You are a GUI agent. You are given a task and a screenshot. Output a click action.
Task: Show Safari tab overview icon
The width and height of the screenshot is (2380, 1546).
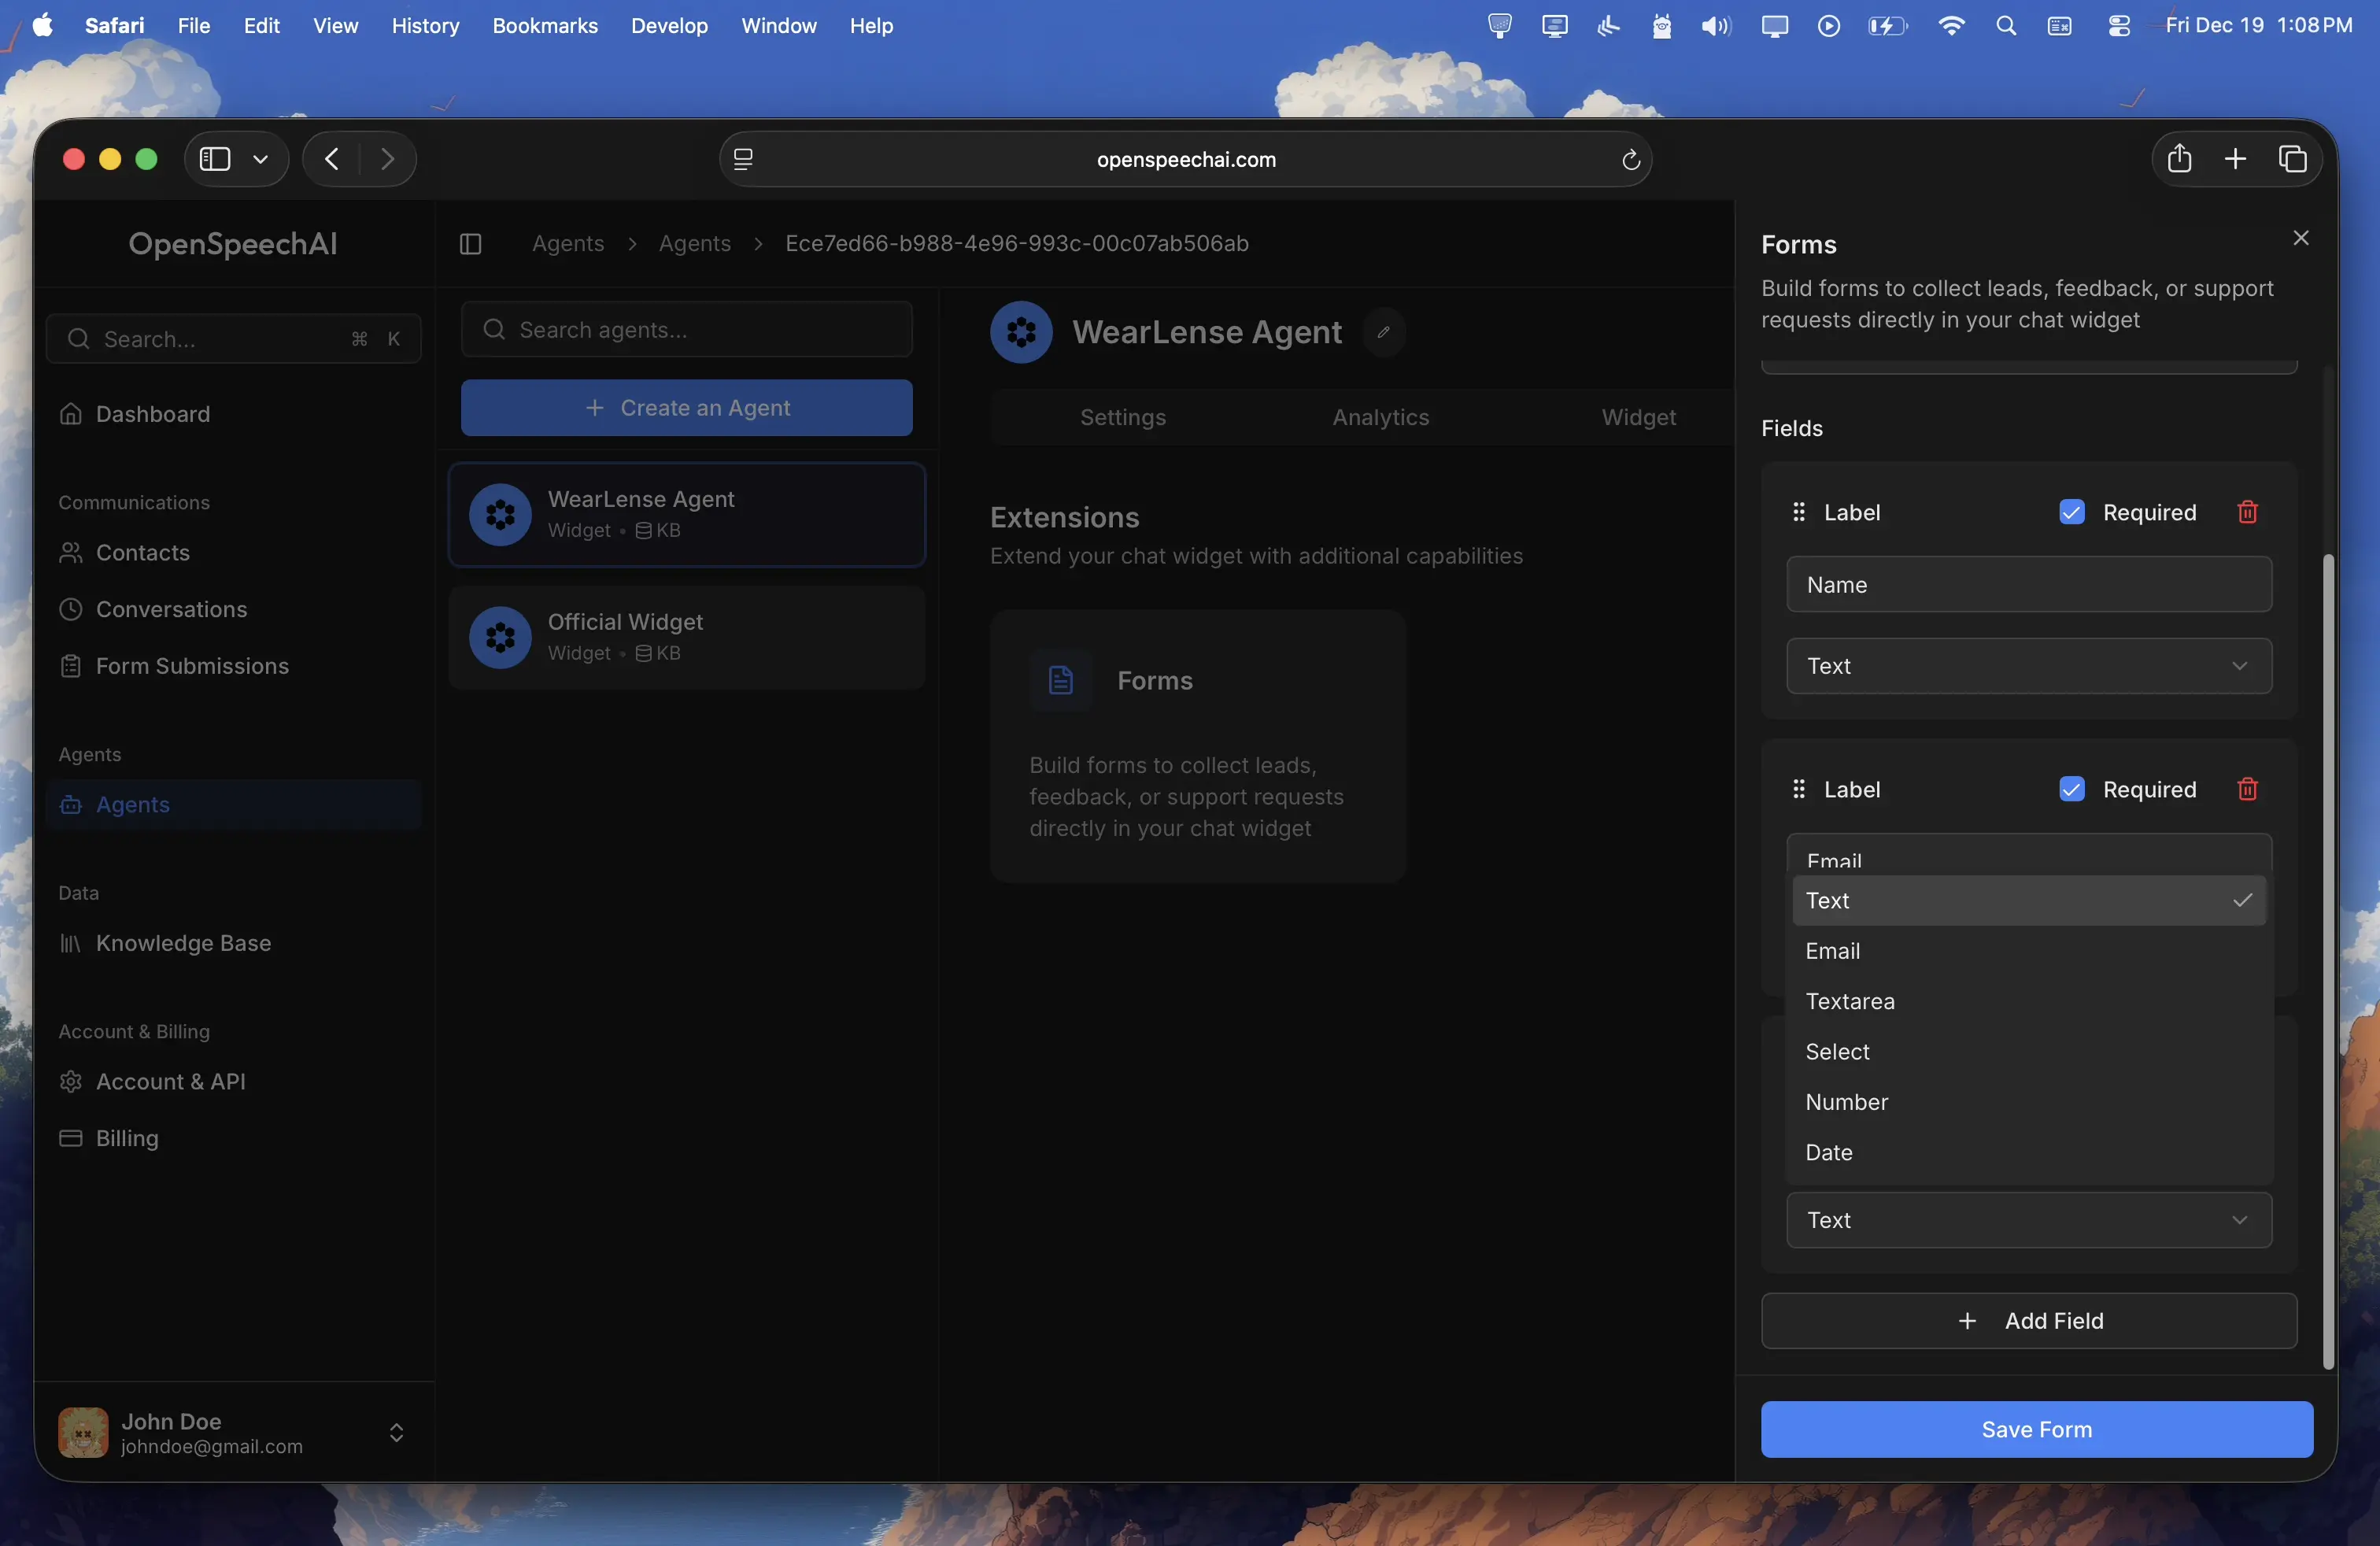pyautogui.click(x=2293, y=159)
